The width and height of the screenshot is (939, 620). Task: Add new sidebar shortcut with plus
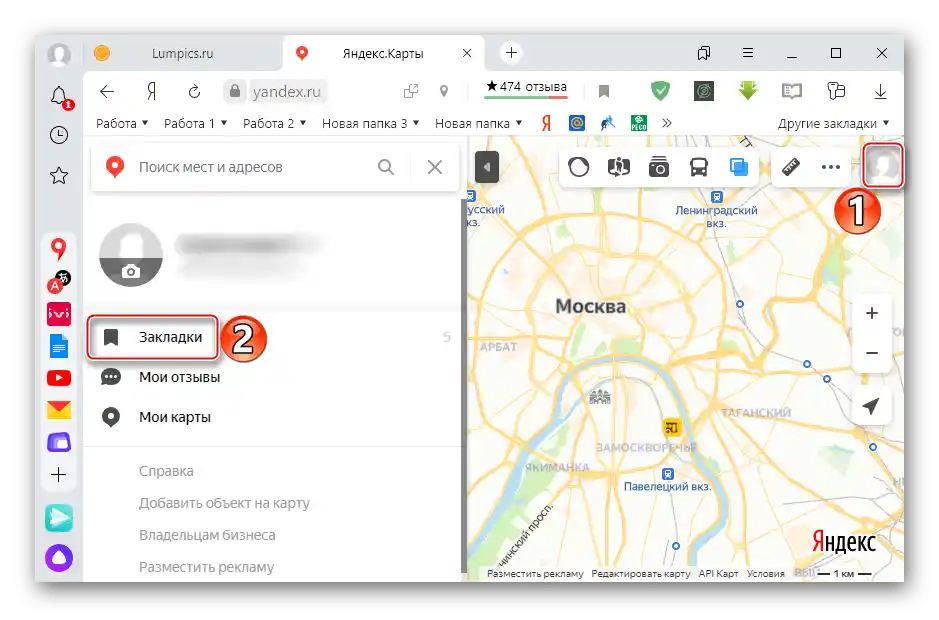(59, 475)
